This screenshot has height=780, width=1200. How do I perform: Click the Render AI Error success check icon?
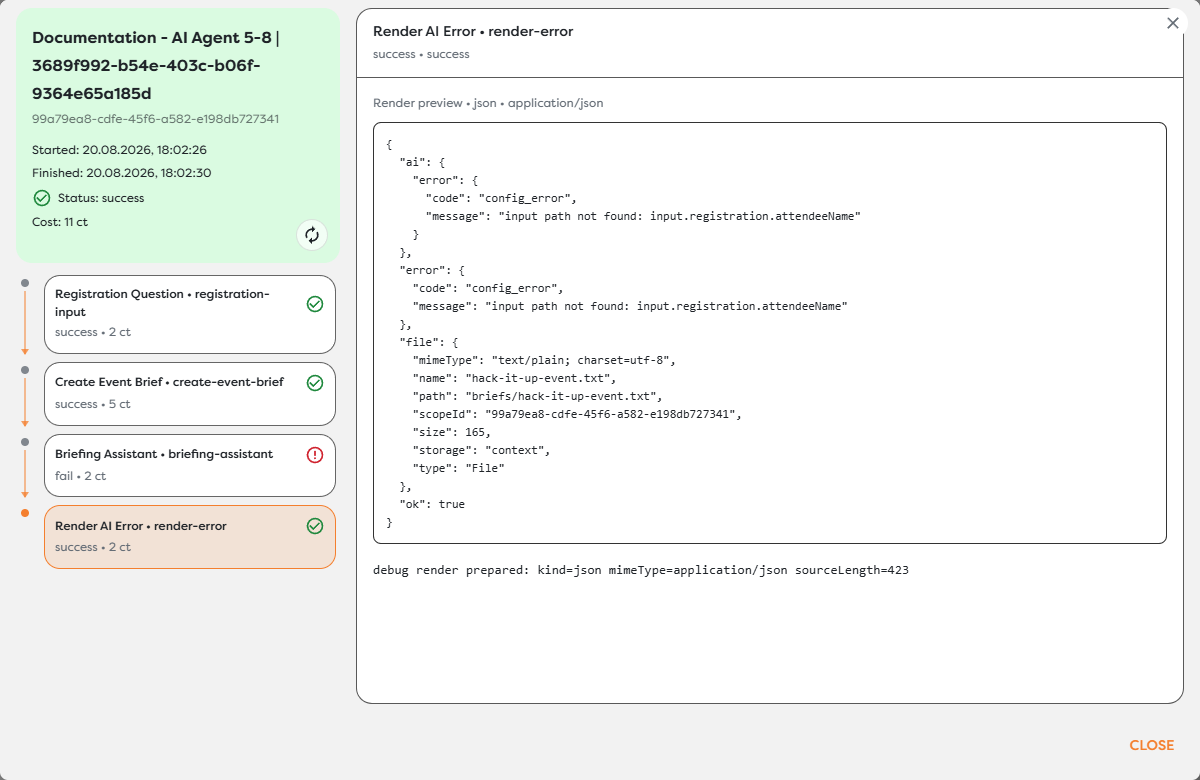click(315, 526)
